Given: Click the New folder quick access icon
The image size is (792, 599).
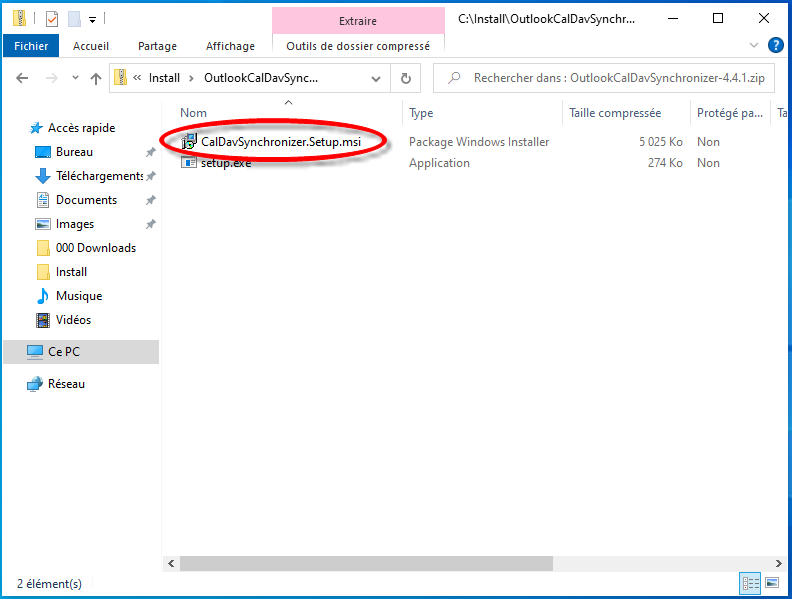Looking at the screenshot, I should (x=75, y=19).
